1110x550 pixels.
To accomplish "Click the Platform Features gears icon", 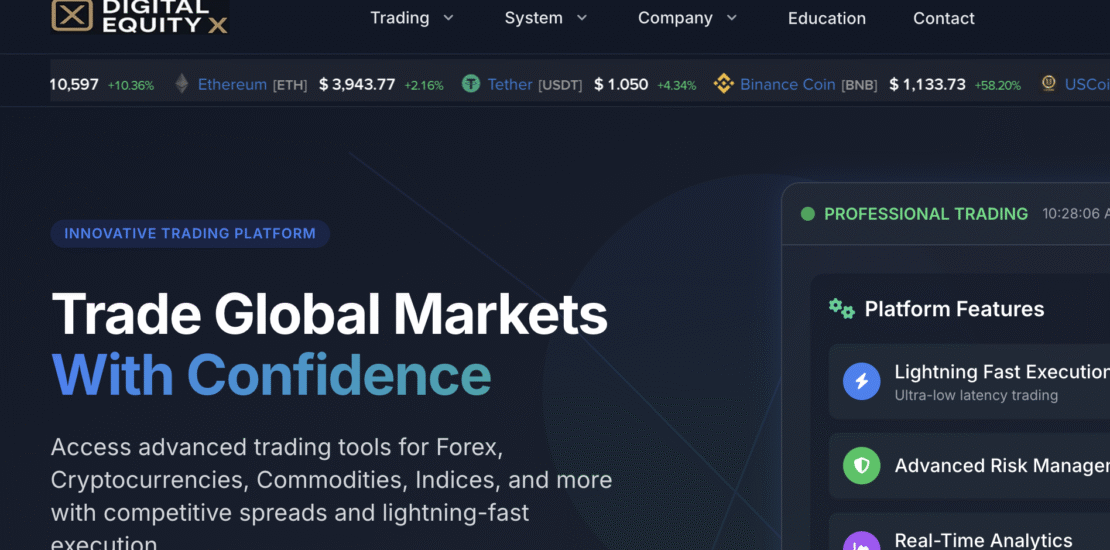I will tap(841, 309).
